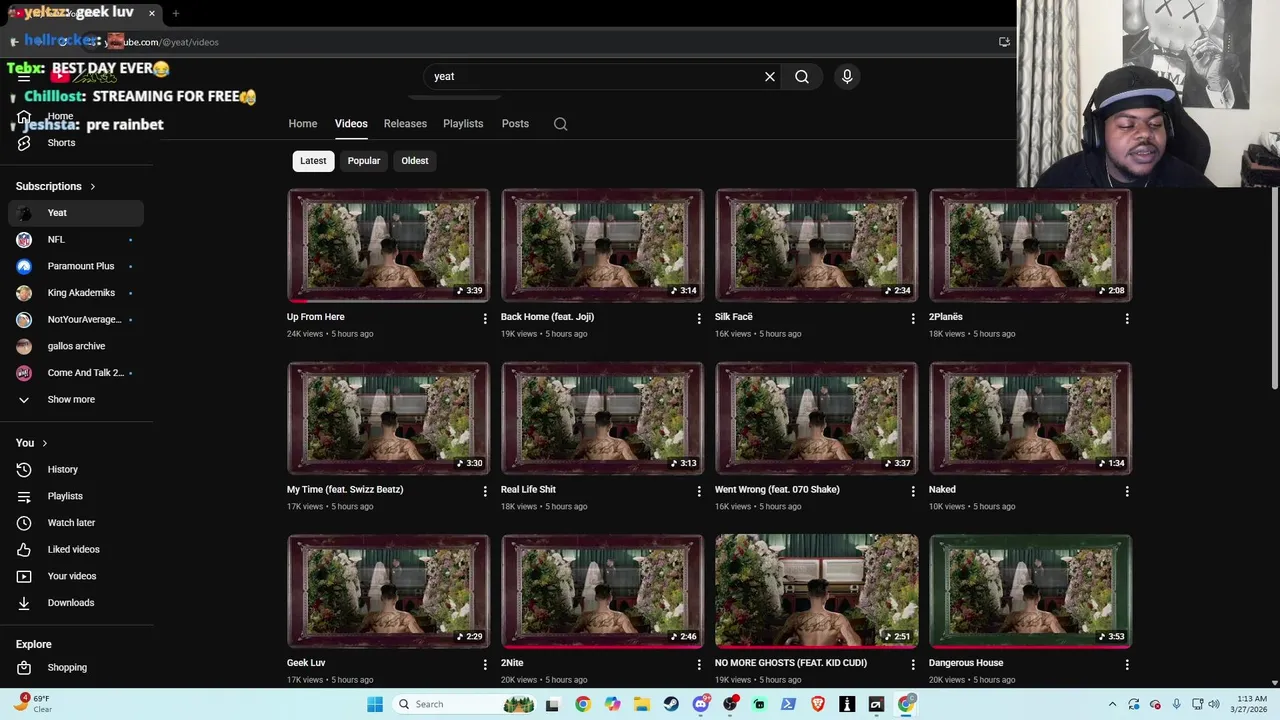This screenshot has width=1280, height=720.
Task: Open the options menu for Real Life Shit
Action: pyautogui.click(x=699, y=491)
